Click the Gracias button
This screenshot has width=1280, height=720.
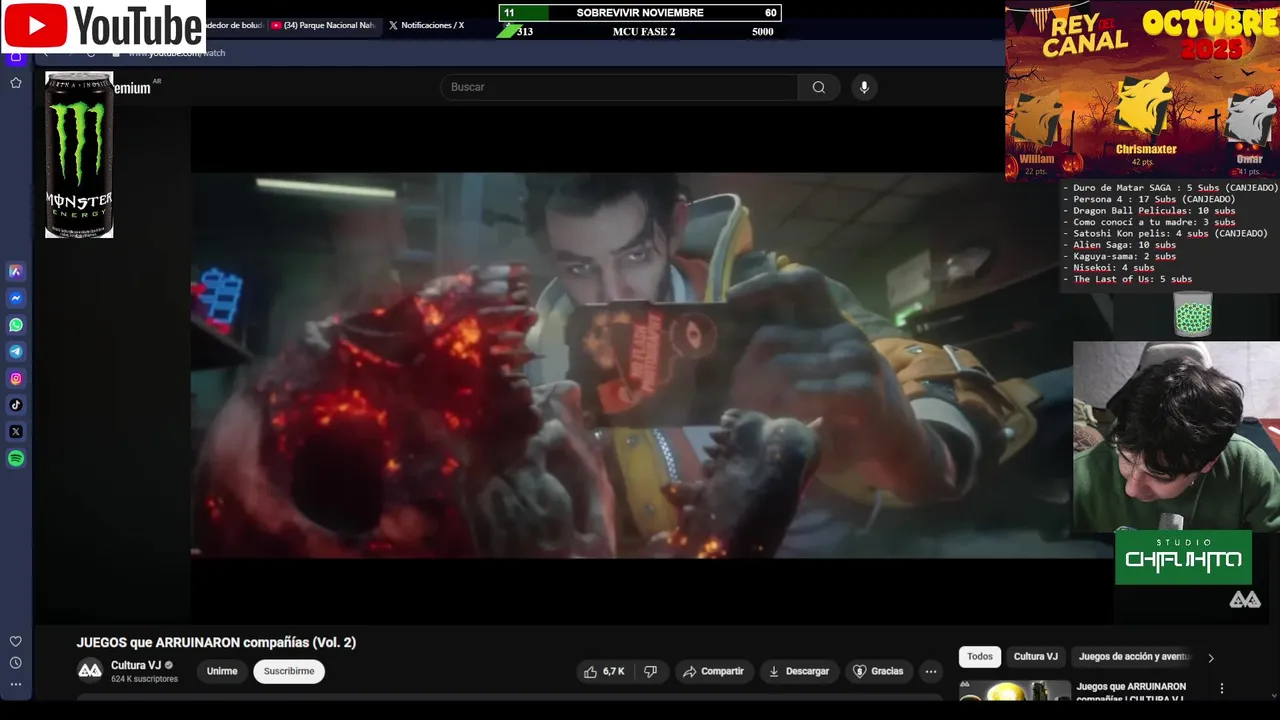(x=878, y=671)
